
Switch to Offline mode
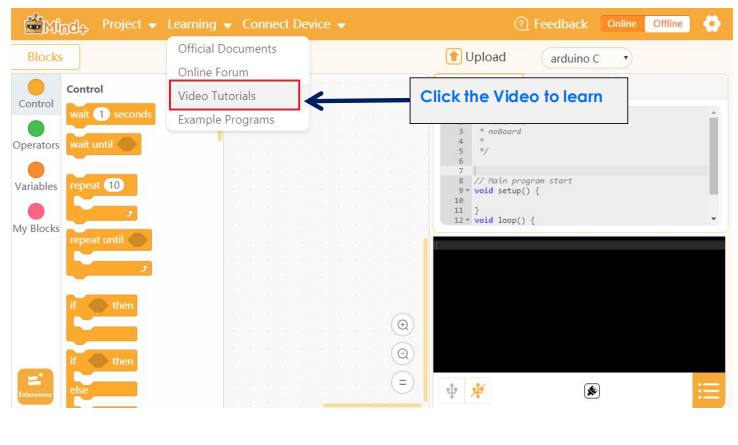click(x=667, y=24)
